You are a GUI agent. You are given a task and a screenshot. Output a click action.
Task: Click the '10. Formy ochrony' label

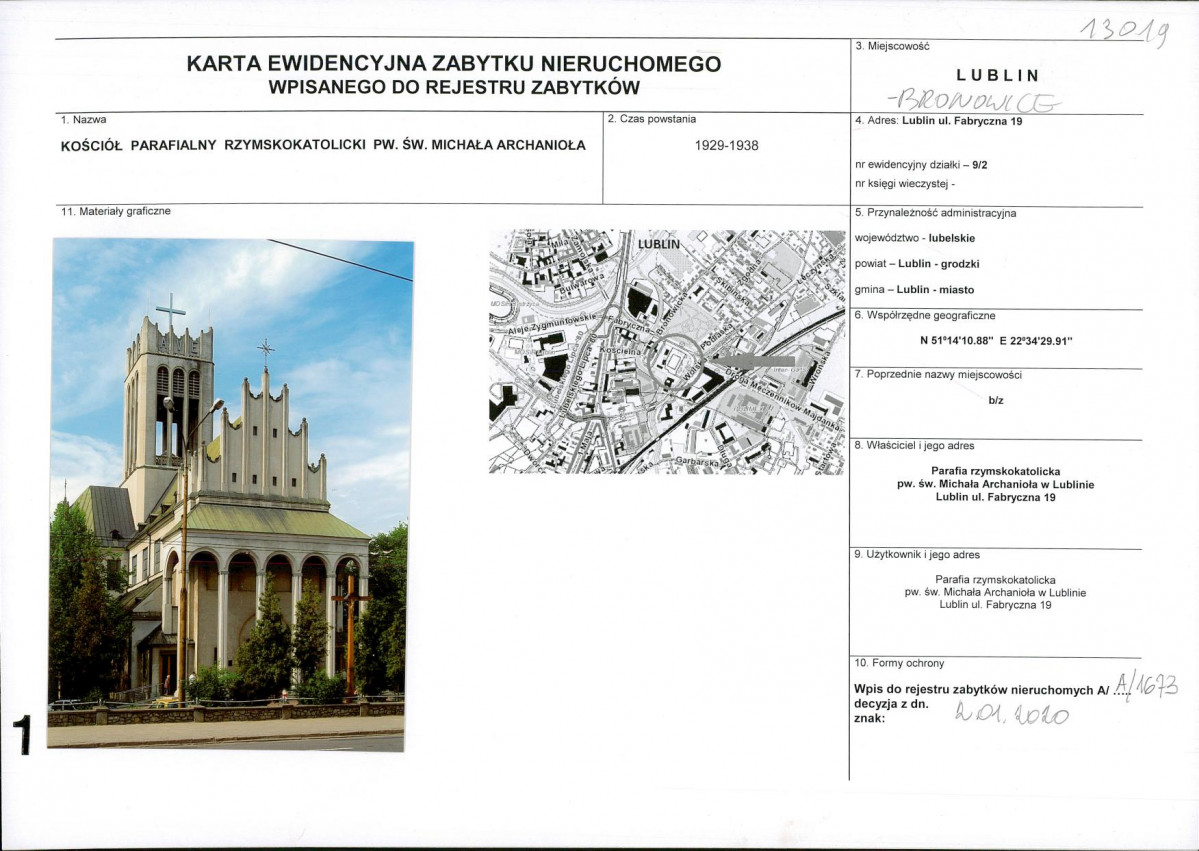click(x=899, y=663)
